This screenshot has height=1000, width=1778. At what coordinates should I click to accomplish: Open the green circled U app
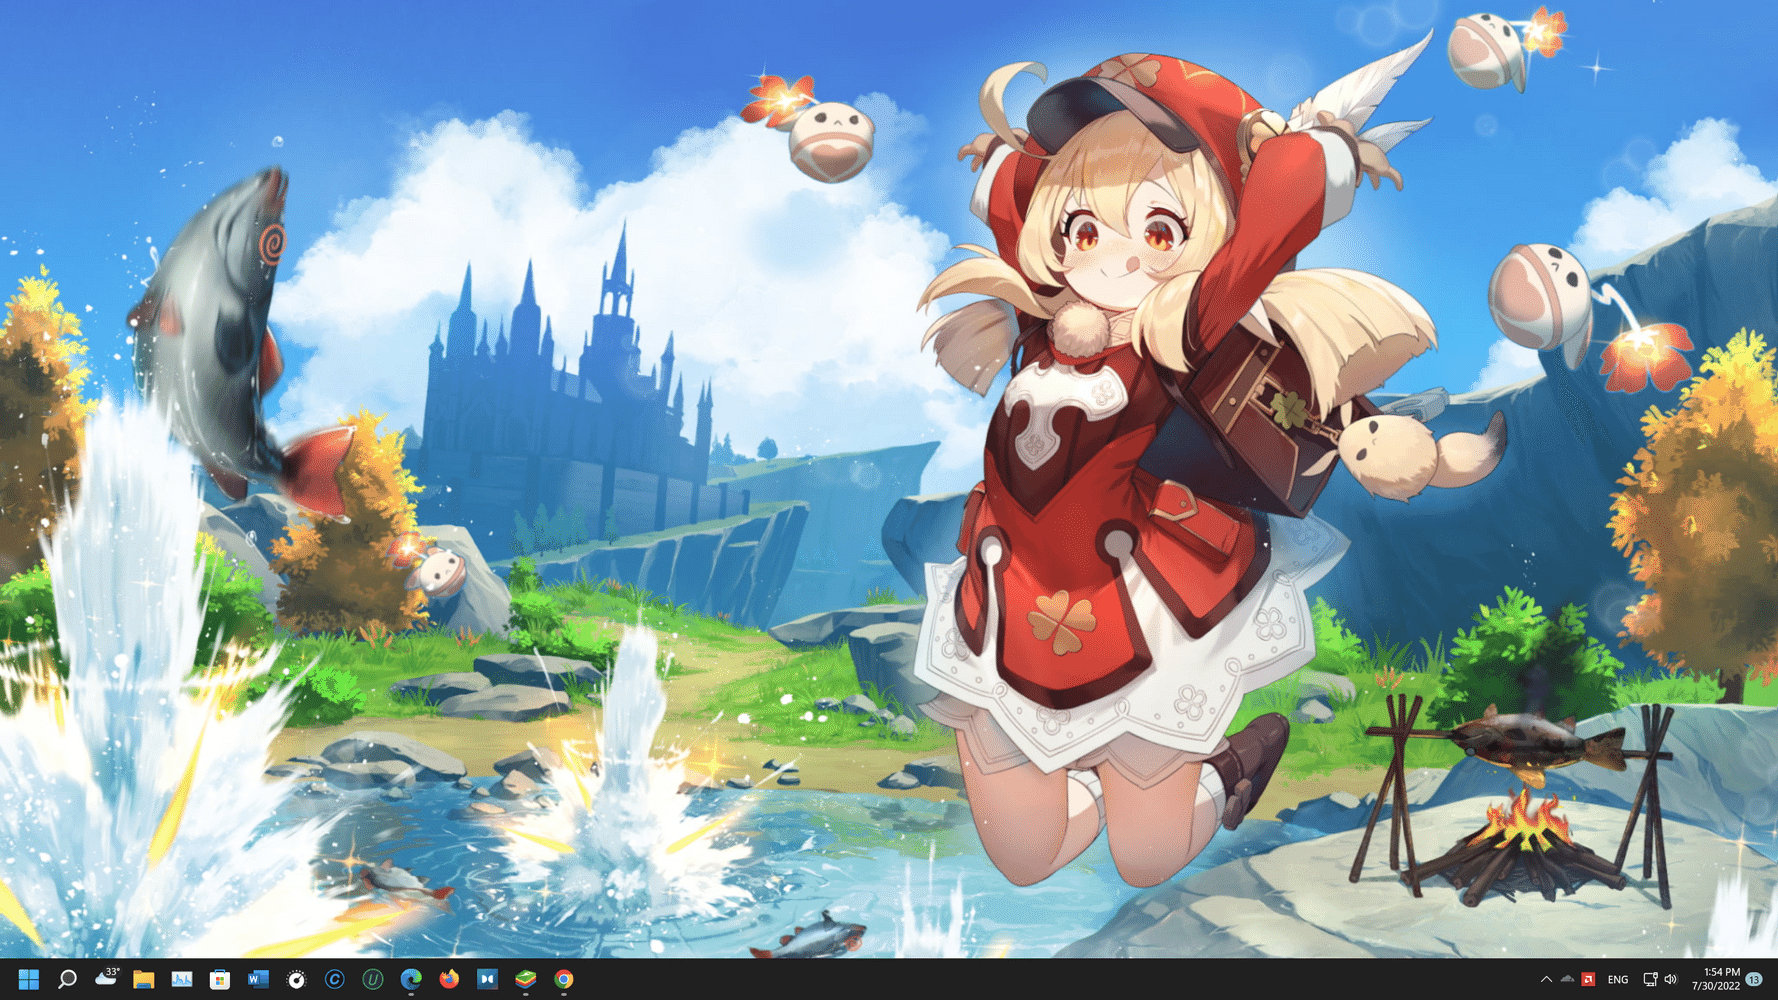pyautogui.click(x=372, y=979)
